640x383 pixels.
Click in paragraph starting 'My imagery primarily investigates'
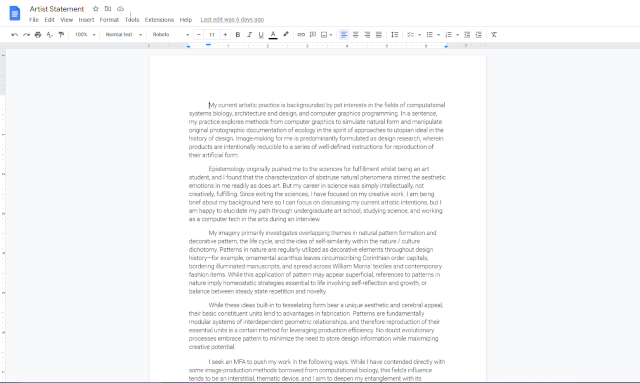pyautogui.click(x=315, y=262)
